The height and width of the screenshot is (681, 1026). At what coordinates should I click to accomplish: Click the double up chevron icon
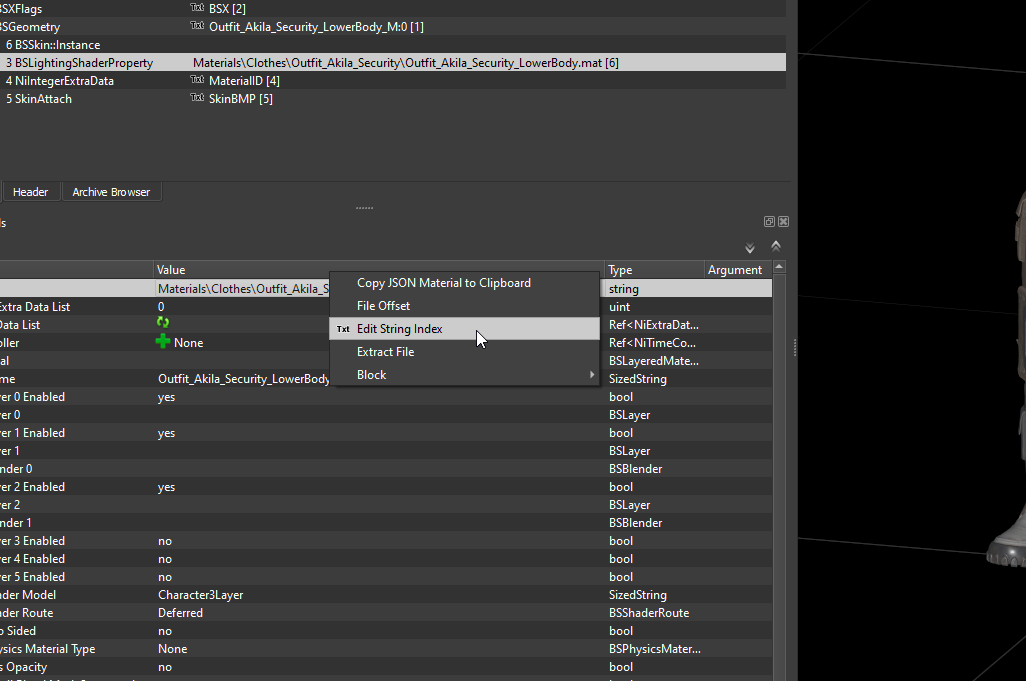click(x=776, y=246)
